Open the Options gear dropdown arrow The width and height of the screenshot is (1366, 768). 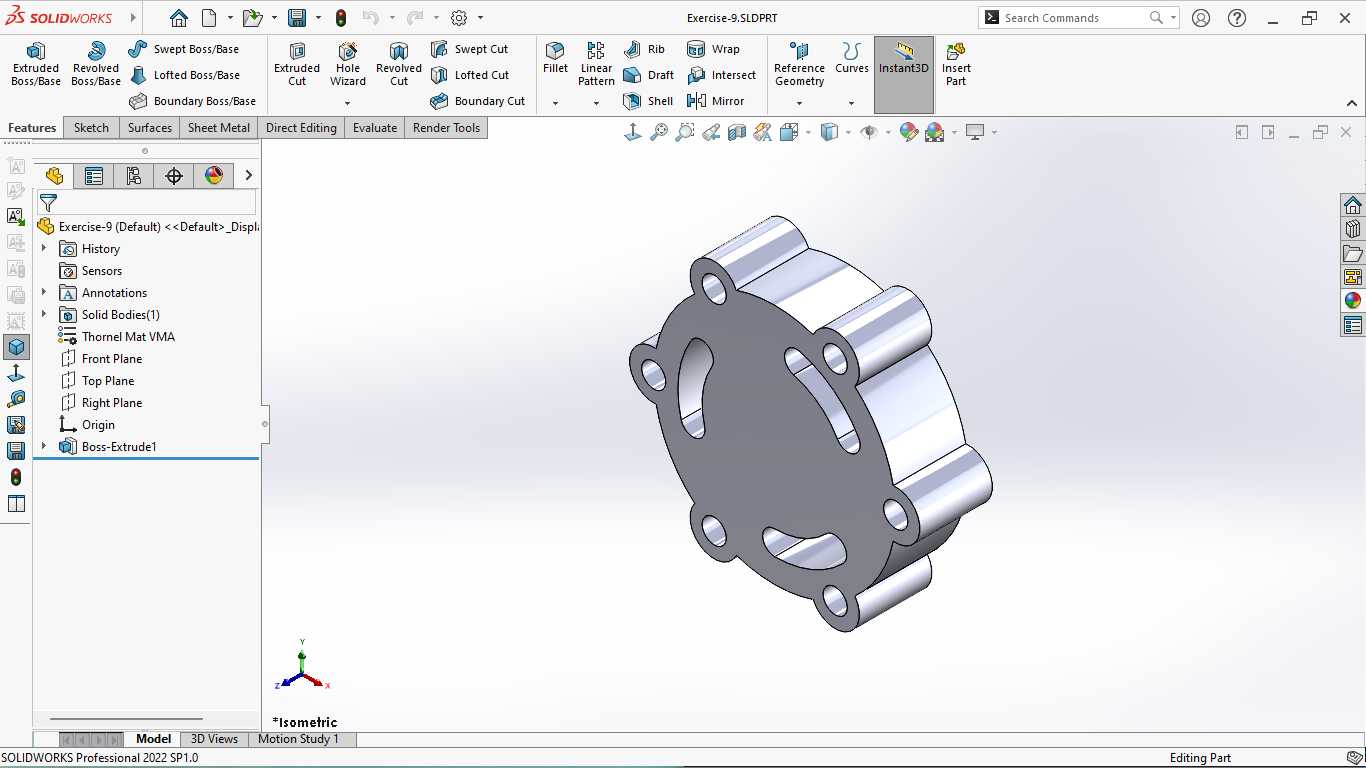coord(480,18)
